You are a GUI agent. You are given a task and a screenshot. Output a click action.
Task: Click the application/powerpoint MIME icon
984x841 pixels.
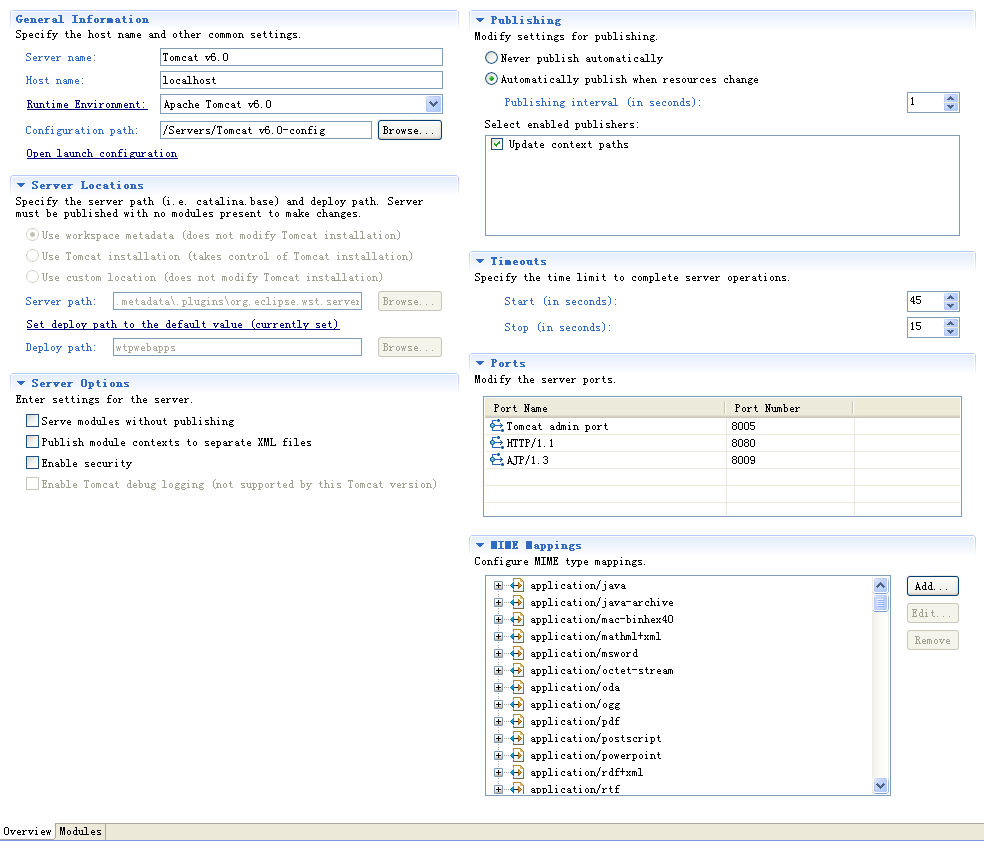tap(517, 755)
